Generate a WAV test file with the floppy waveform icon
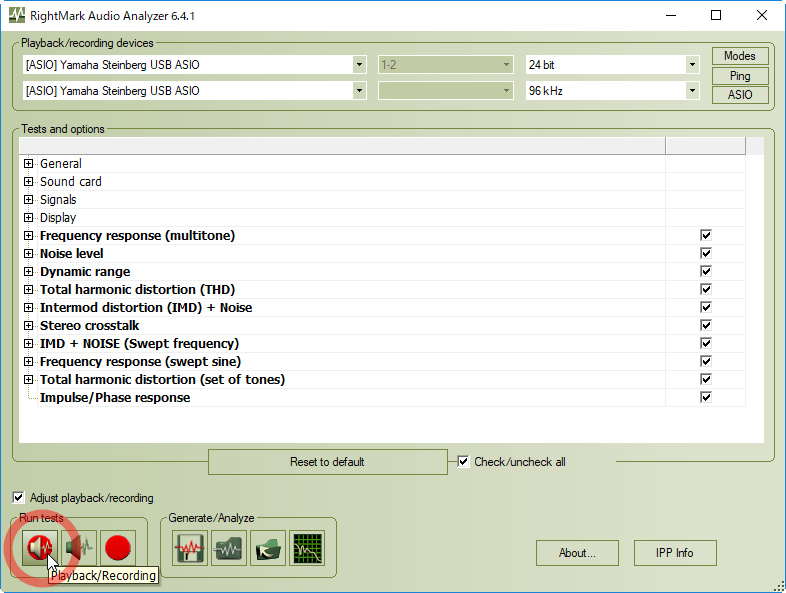786x593 pixels. pos(190,548)
